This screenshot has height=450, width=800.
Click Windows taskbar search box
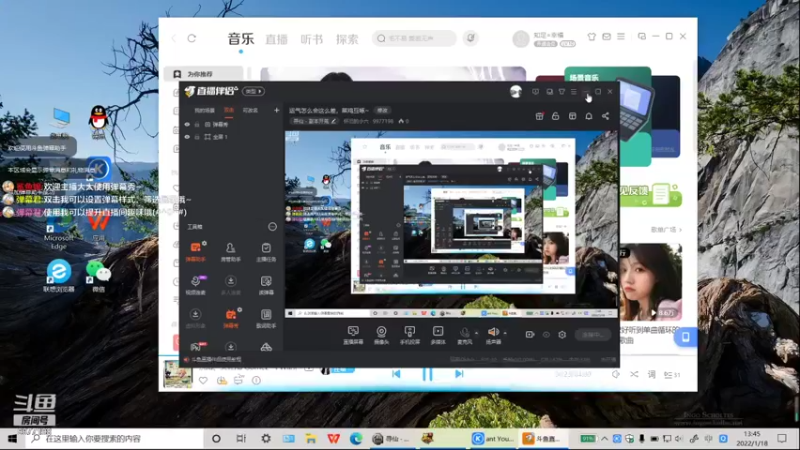[112, 439]
